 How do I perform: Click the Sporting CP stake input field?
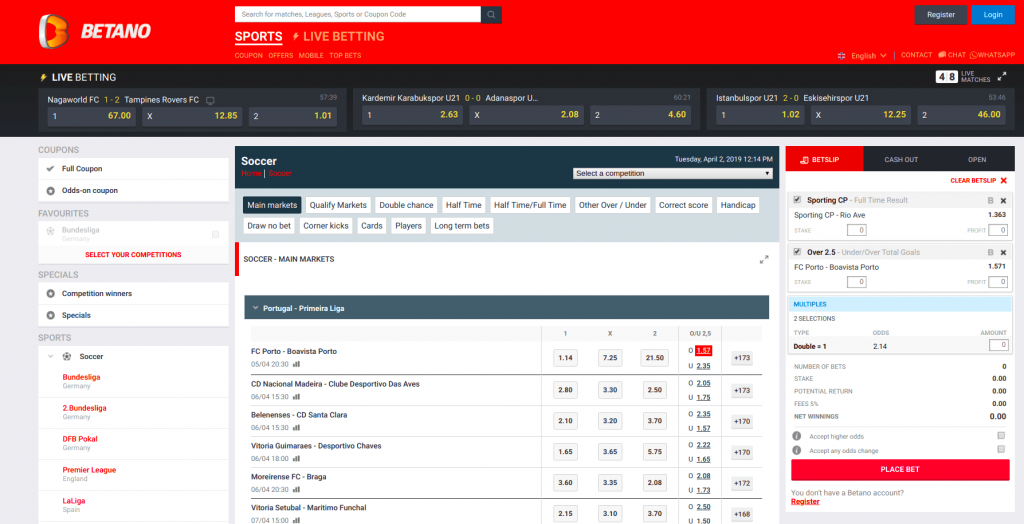857,230
